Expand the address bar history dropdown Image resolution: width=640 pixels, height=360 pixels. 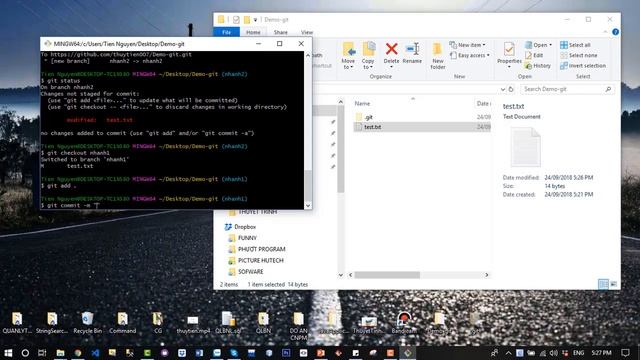click(503, 89)
